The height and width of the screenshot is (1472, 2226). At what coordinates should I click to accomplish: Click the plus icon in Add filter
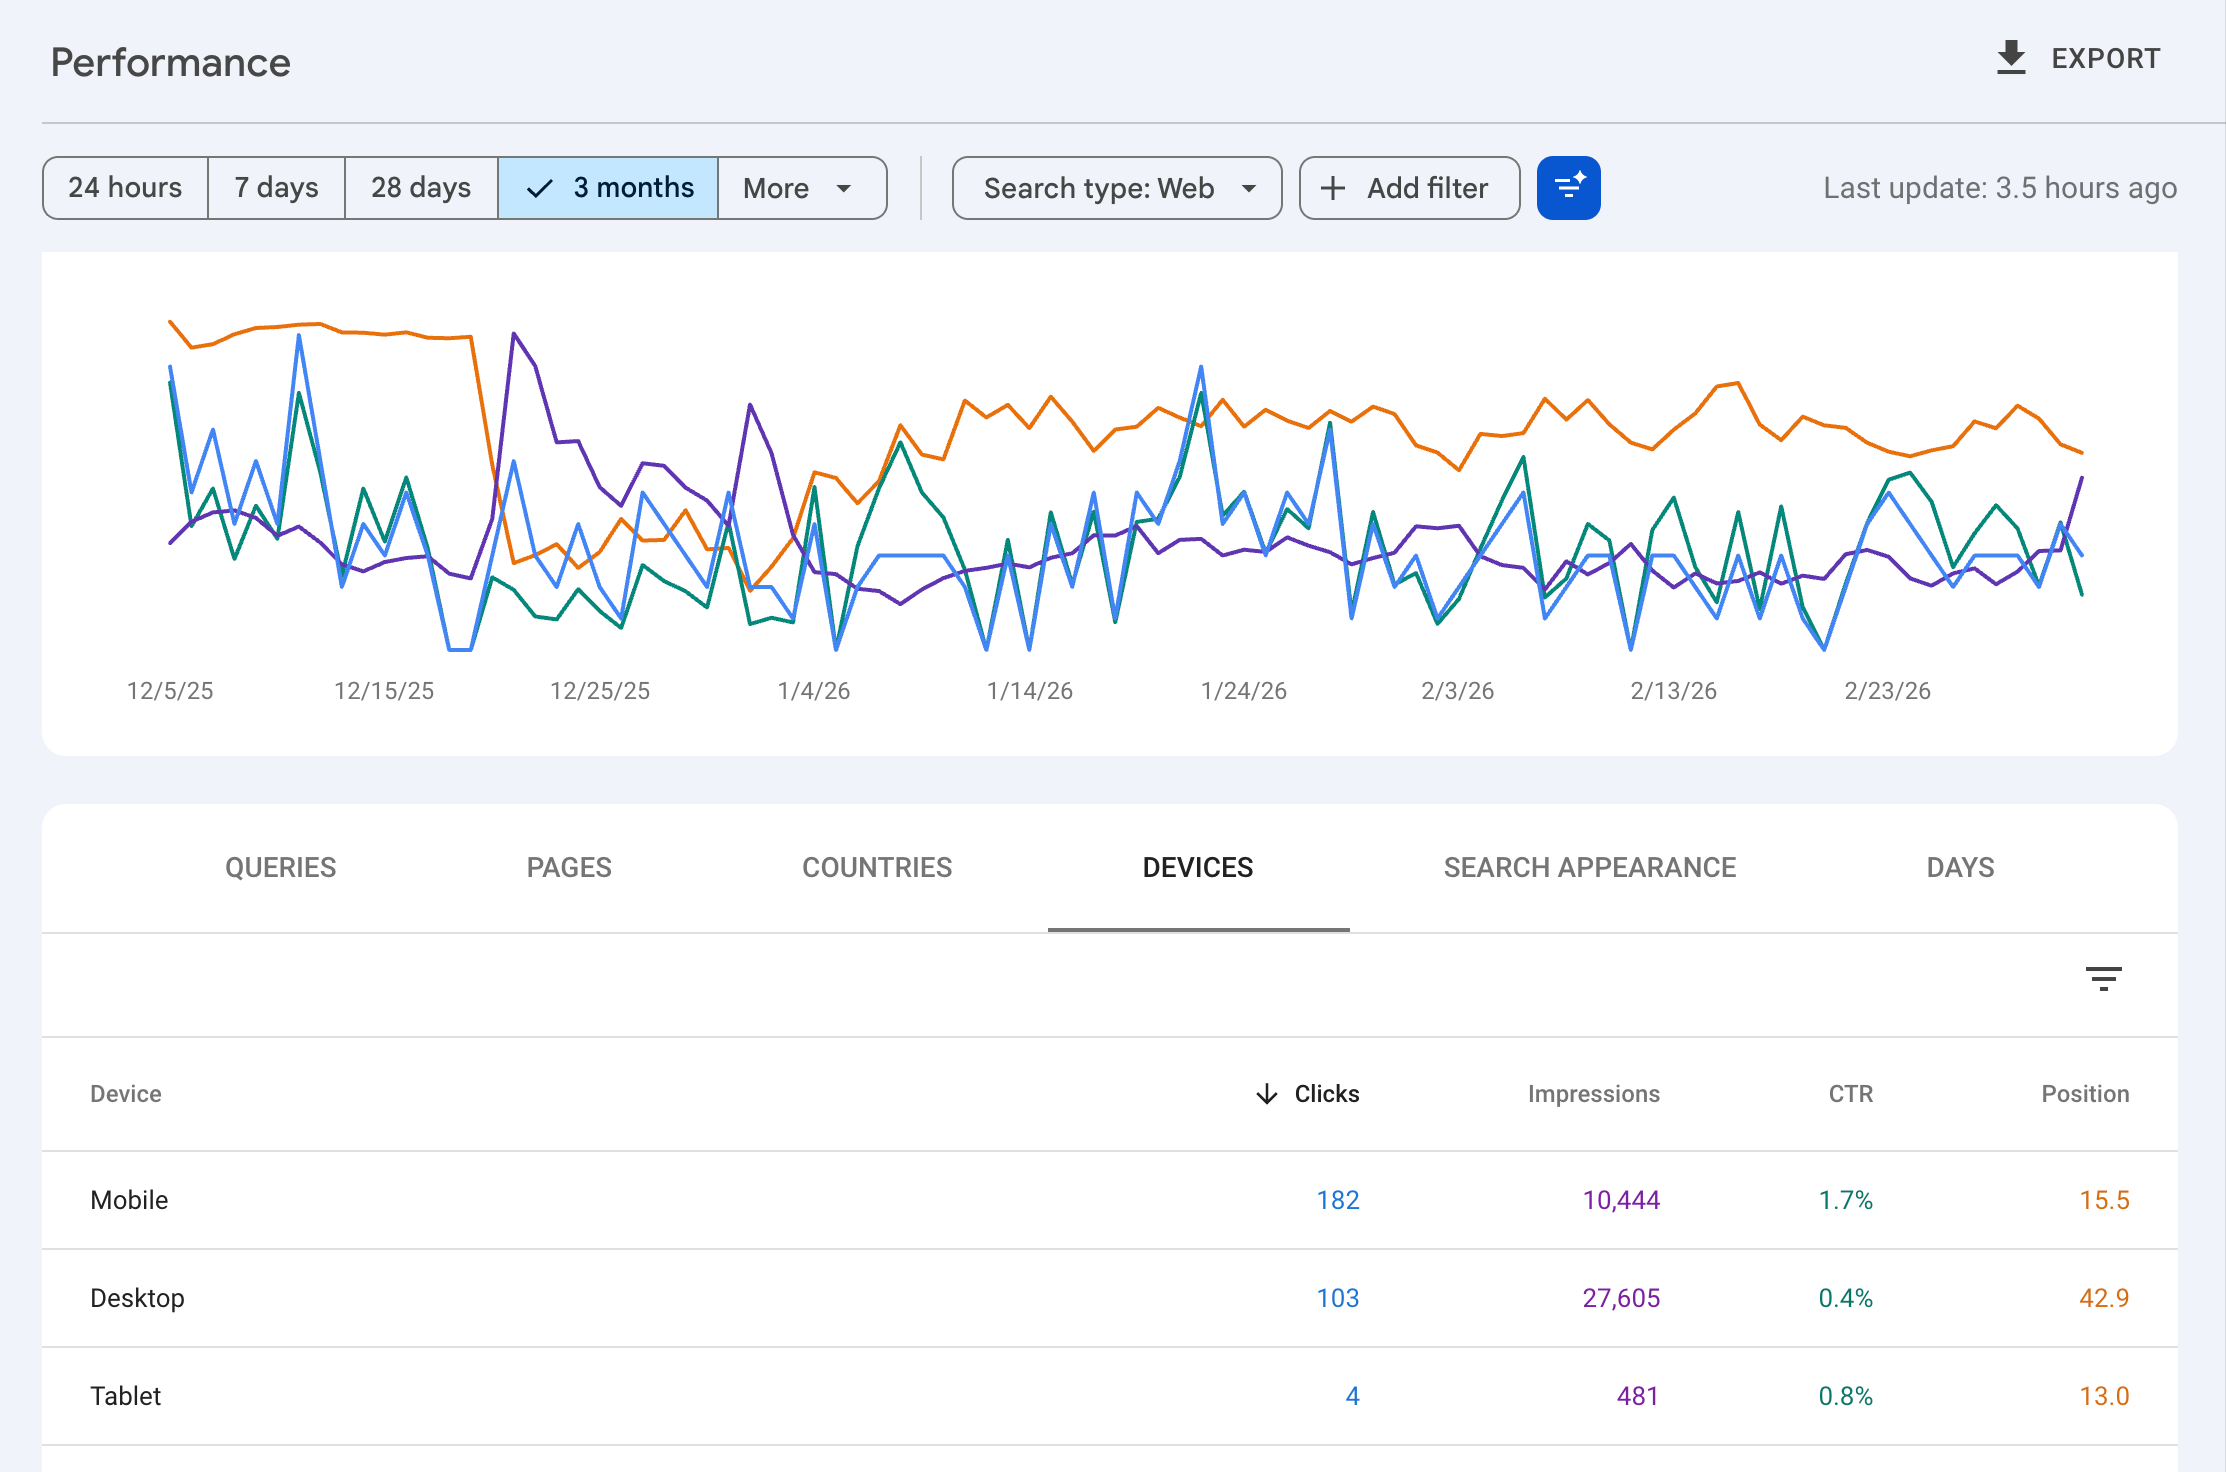click(x=1332, y=188)
